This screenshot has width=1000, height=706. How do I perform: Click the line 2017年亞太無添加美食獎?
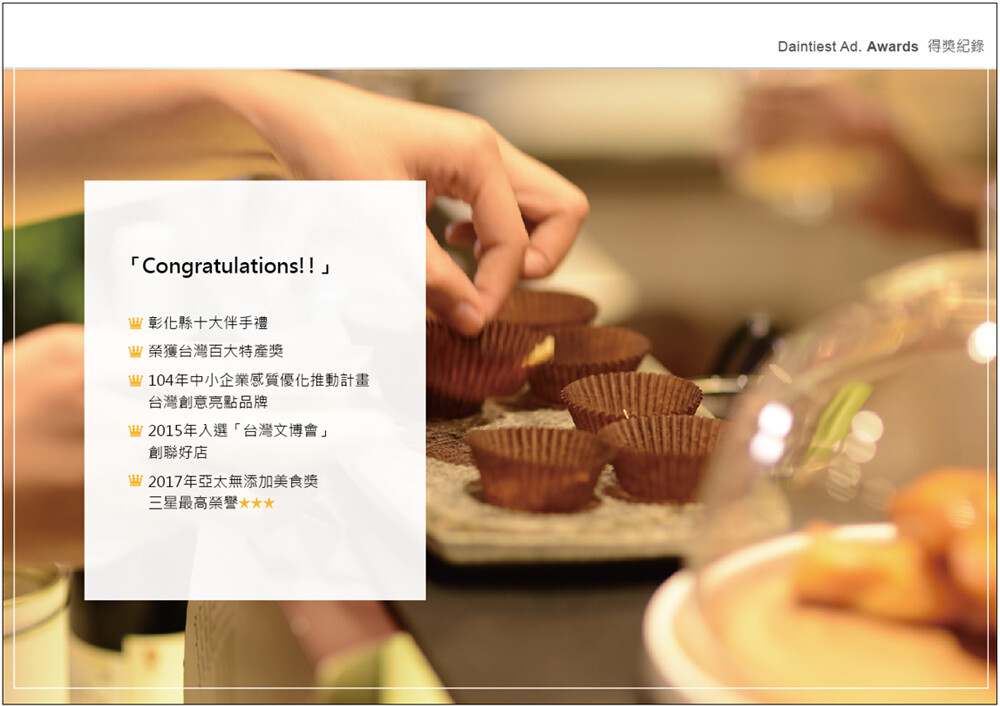click(233, 482)
